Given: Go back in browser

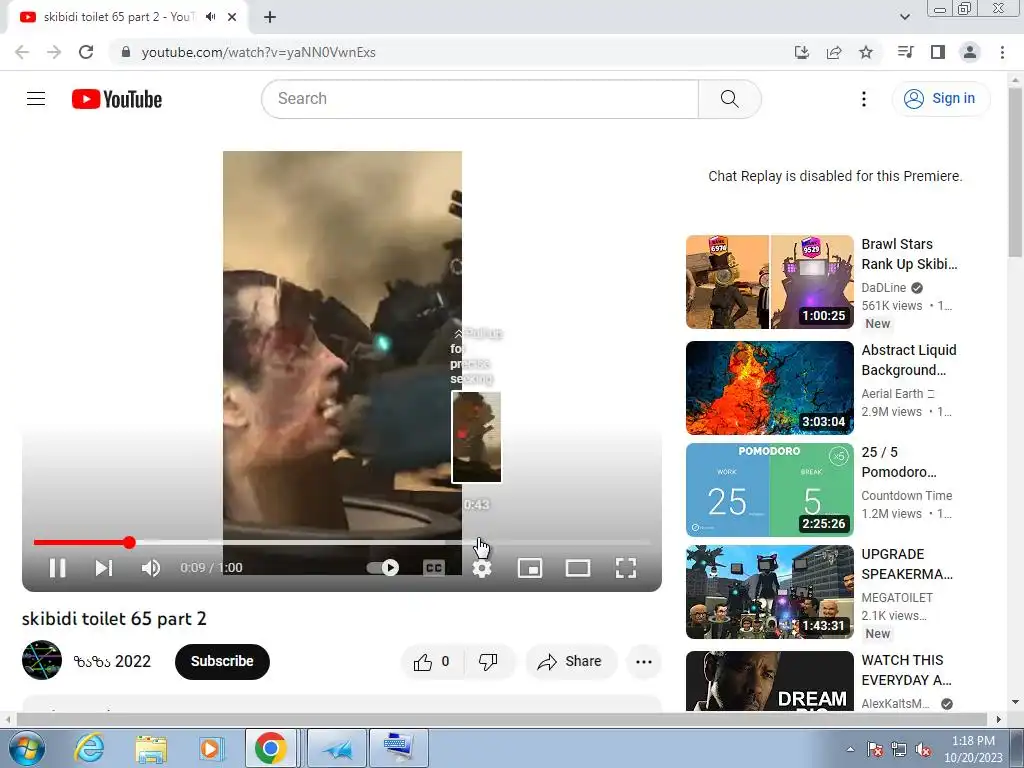Looking at the screenshot, I should coord(22,52).
